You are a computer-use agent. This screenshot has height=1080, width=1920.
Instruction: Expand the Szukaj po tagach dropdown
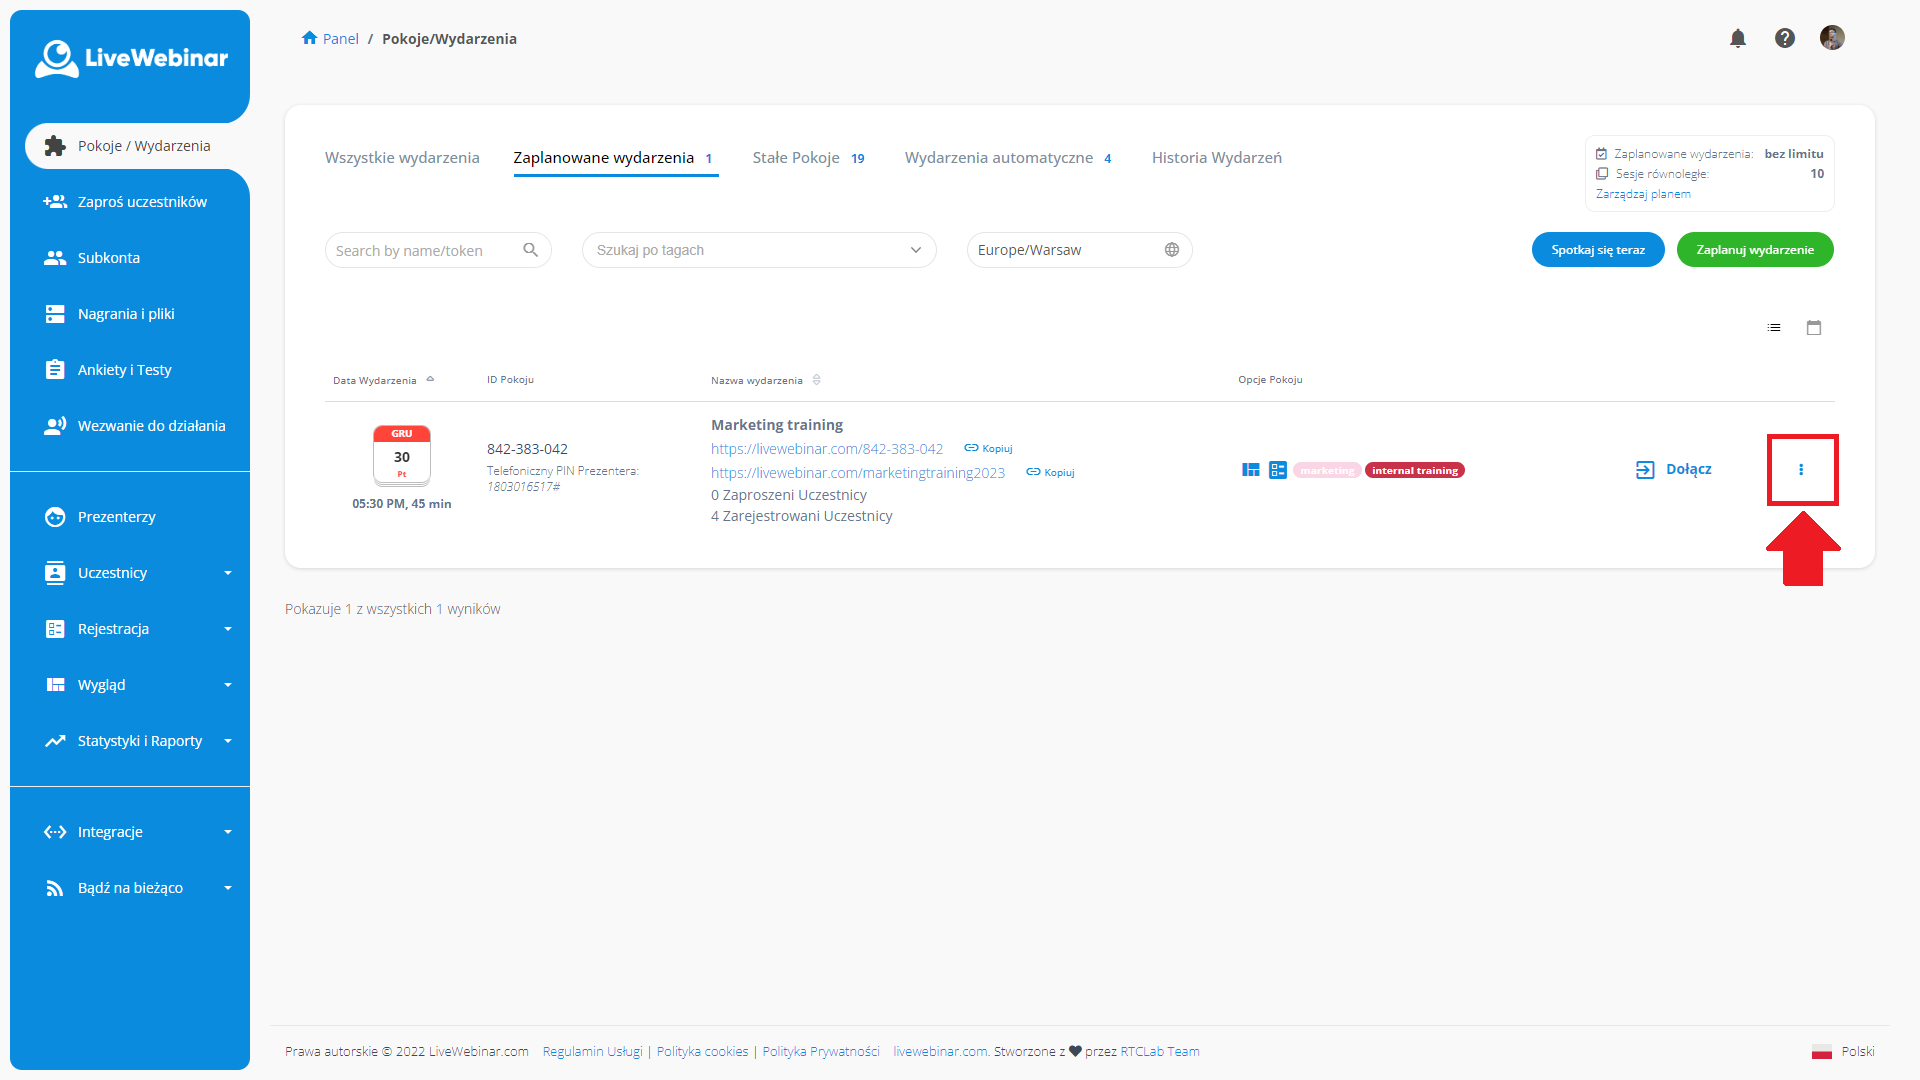[x=915, y=250]
